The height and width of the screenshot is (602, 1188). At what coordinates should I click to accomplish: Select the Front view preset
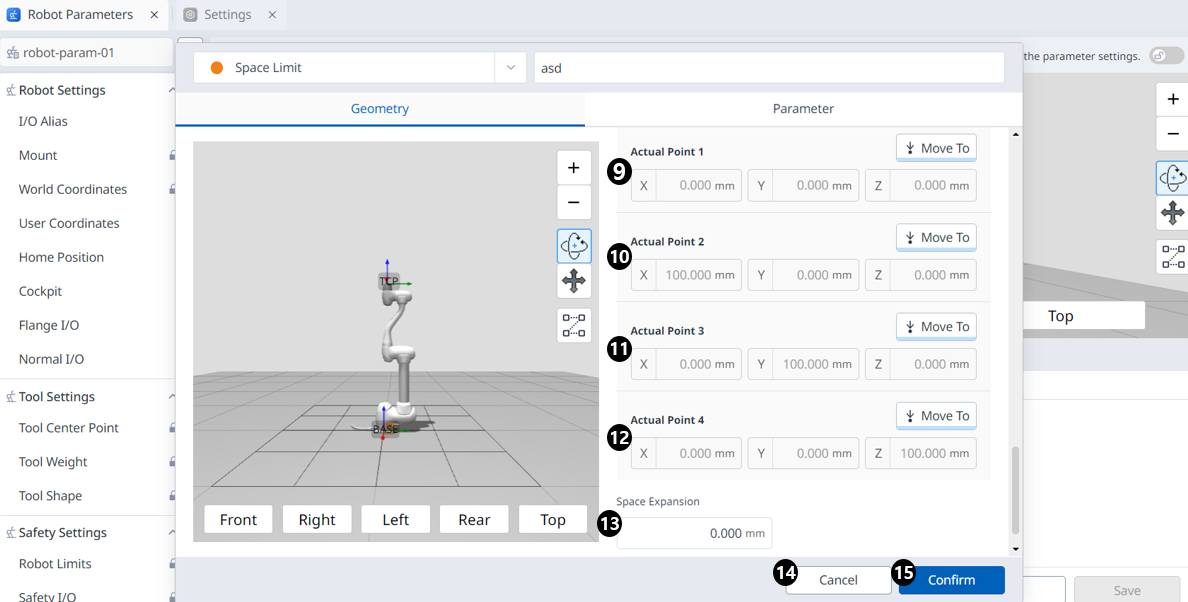click(x=238, y=520)
